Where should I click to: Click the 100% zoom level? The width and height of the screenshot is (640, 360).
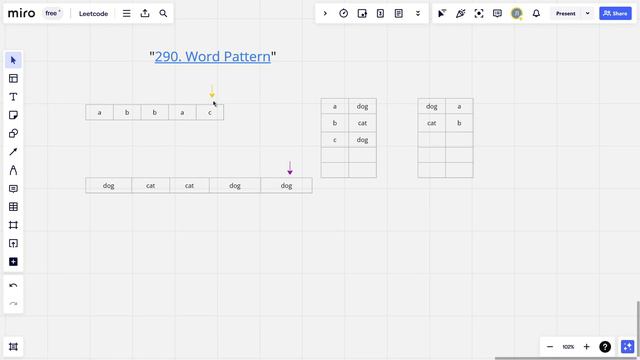click(x=568, y=347)
